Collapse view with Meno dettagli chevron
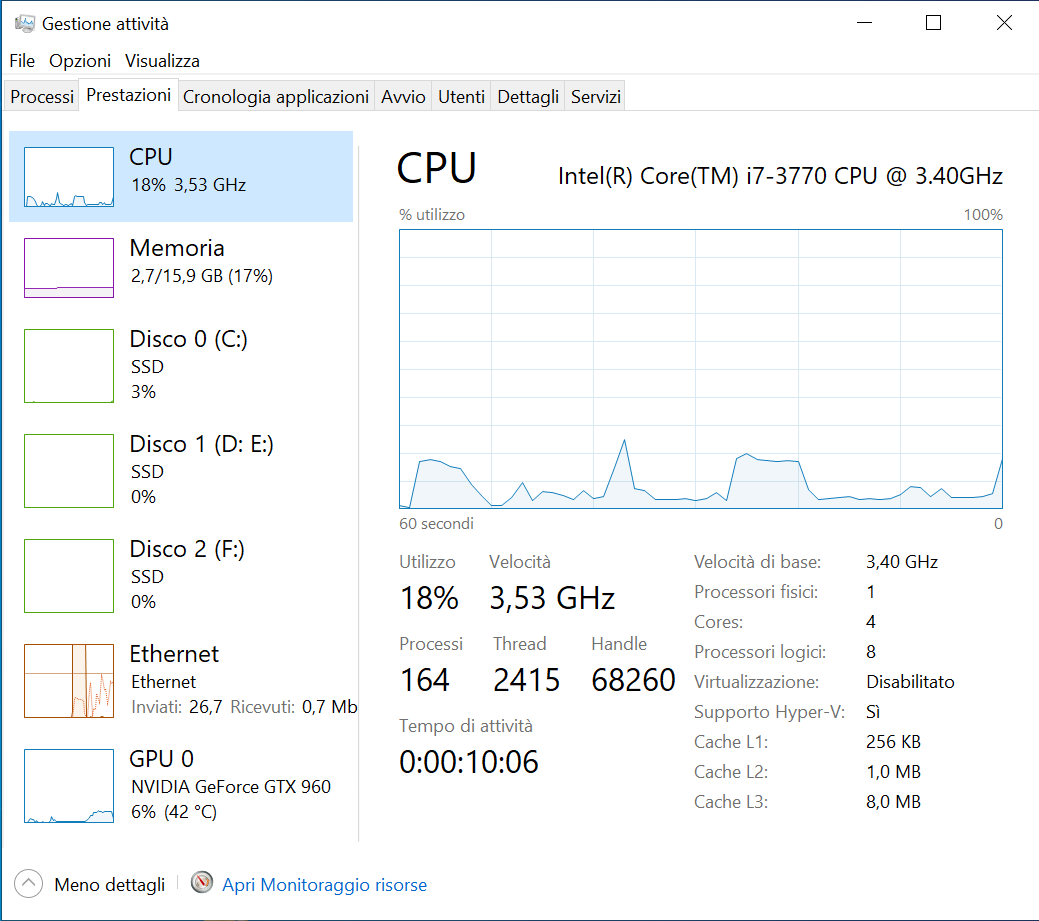1039x921 pixels. tap(29, 884)
